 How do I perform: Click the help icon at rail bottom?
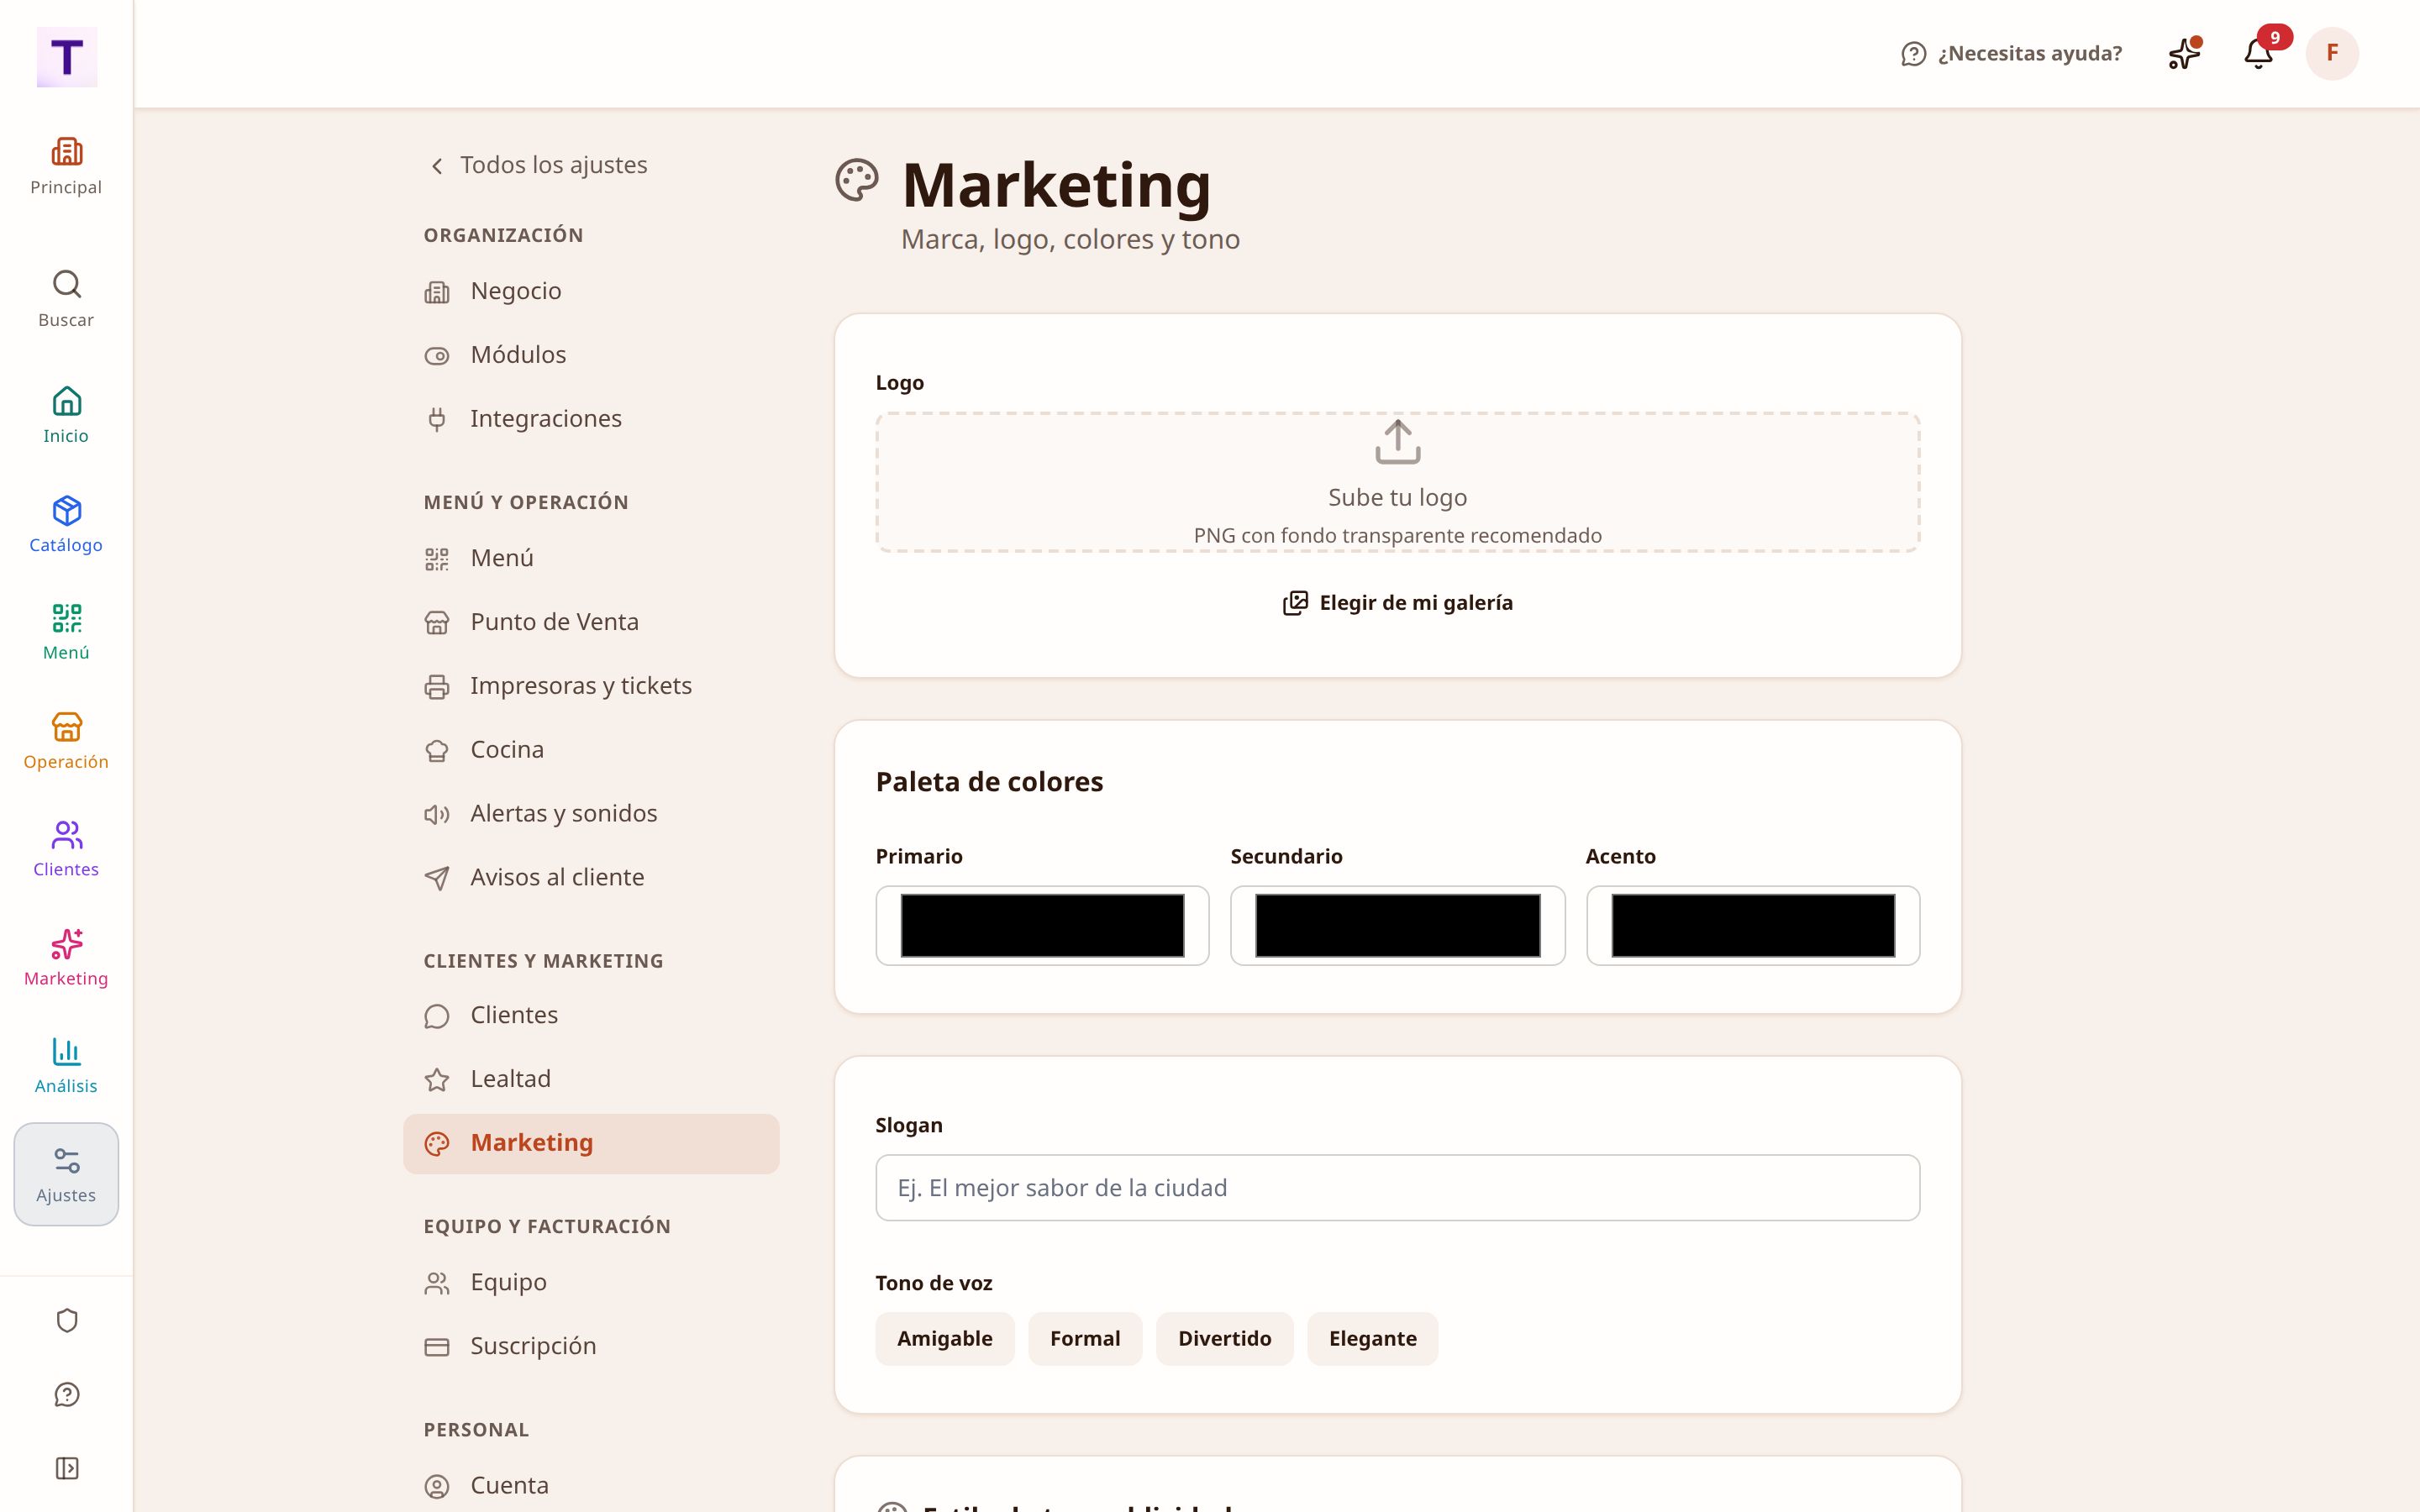(x=67, y=1395)
